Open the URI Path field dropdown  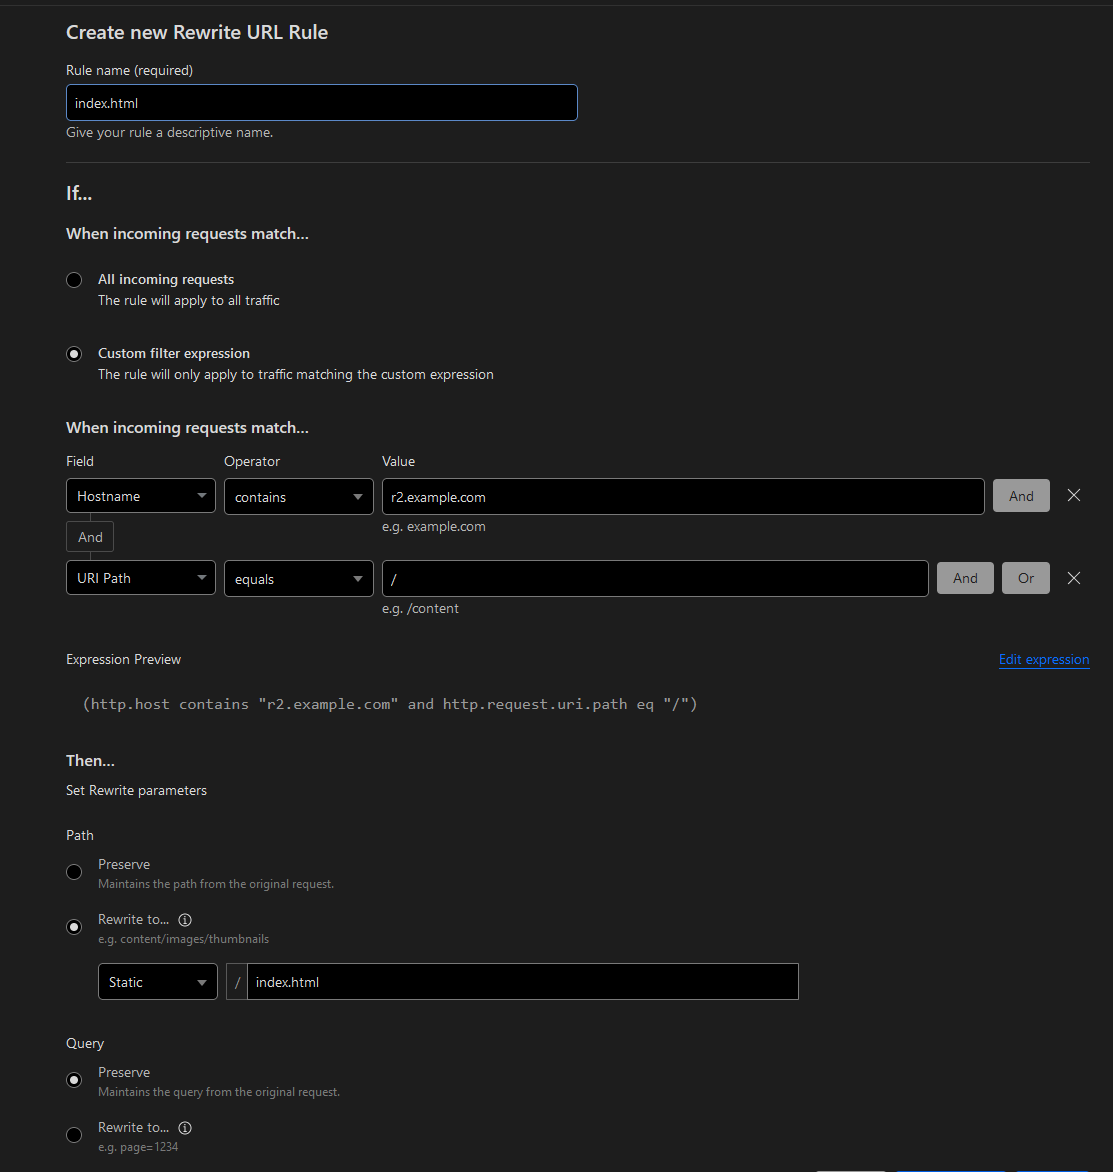tap(140, 577)
